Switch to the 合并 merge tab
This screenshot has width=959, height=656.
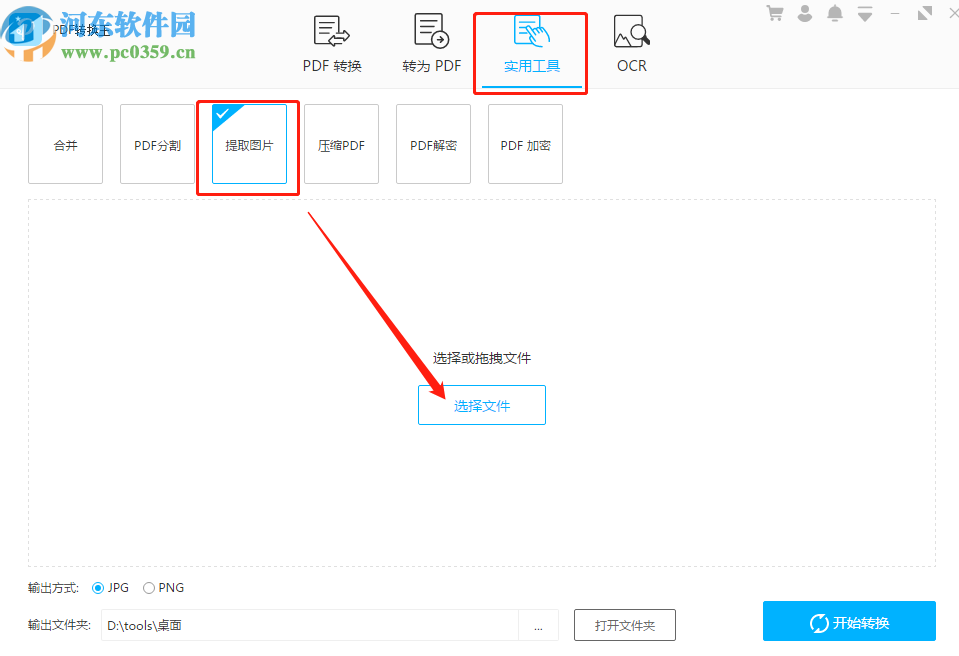pyautogui.click(x=65, y=144)
